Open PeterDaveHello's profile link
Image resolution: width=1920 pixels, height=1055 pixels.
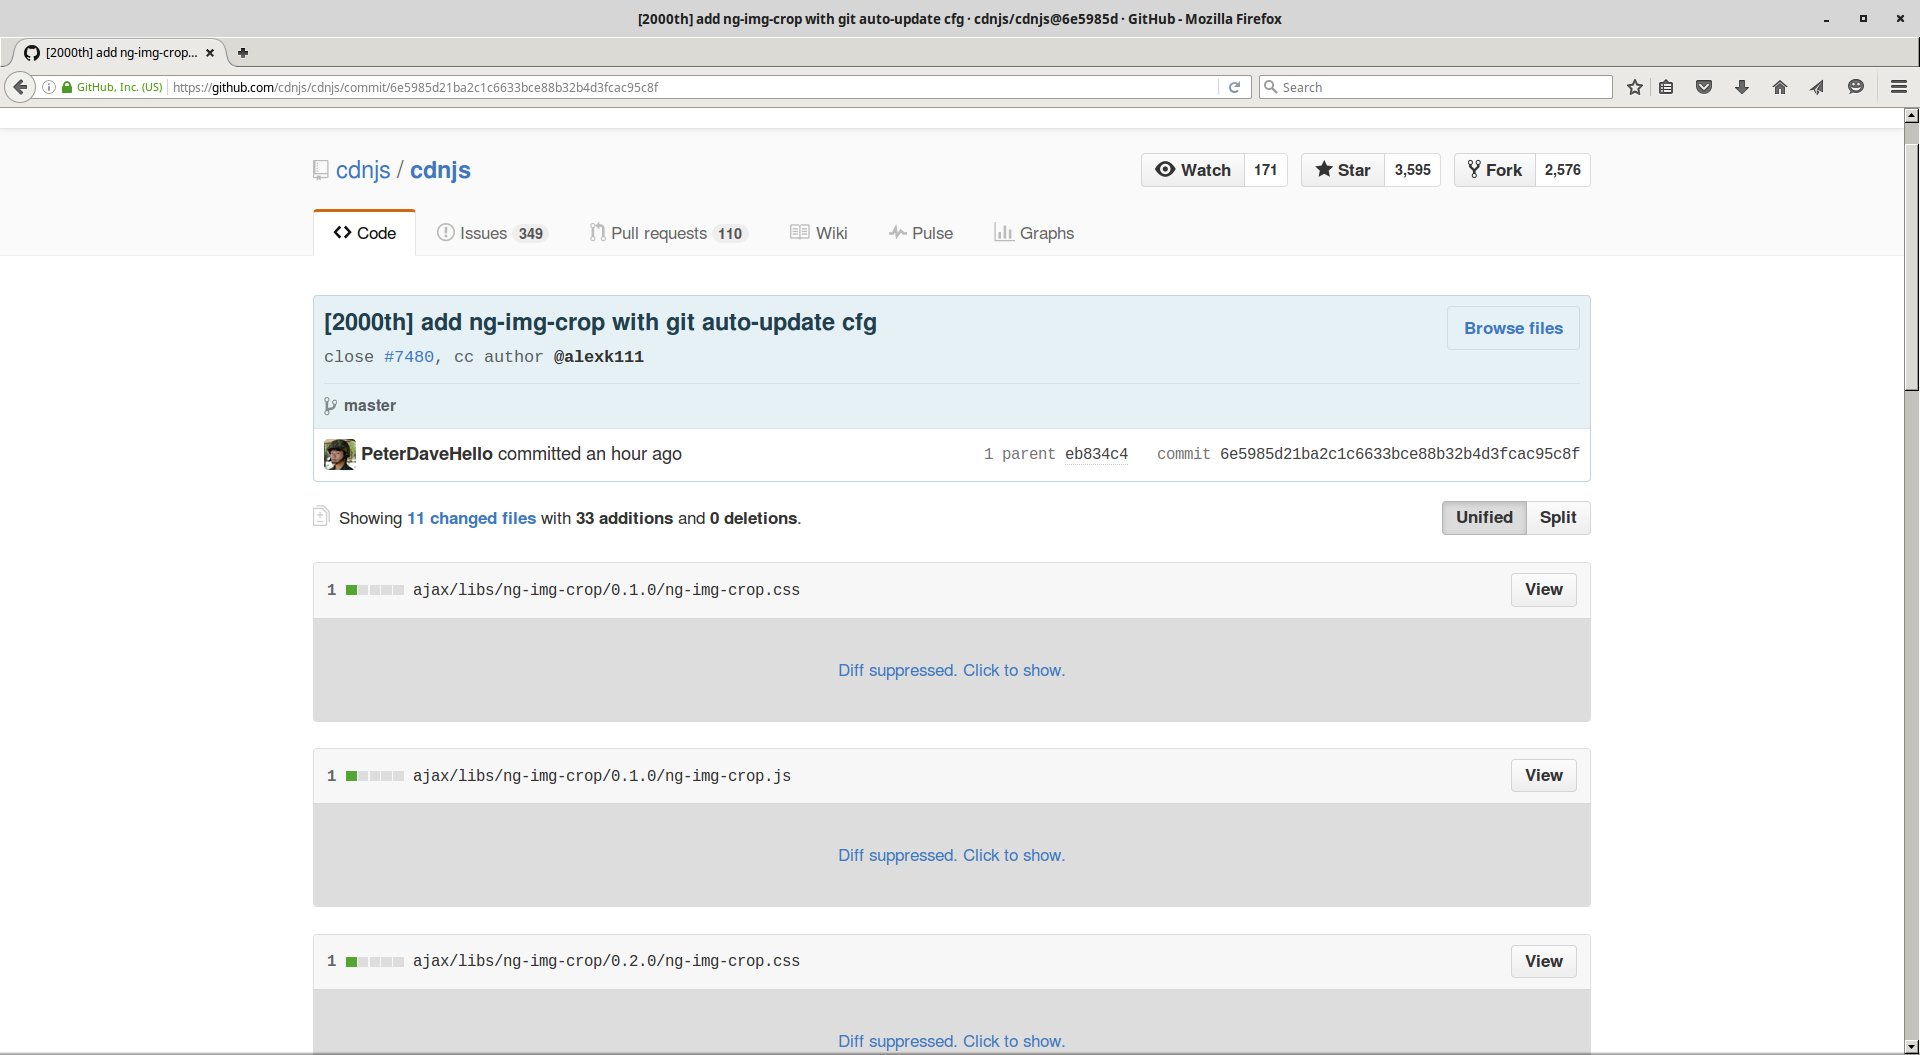point(427,454)
